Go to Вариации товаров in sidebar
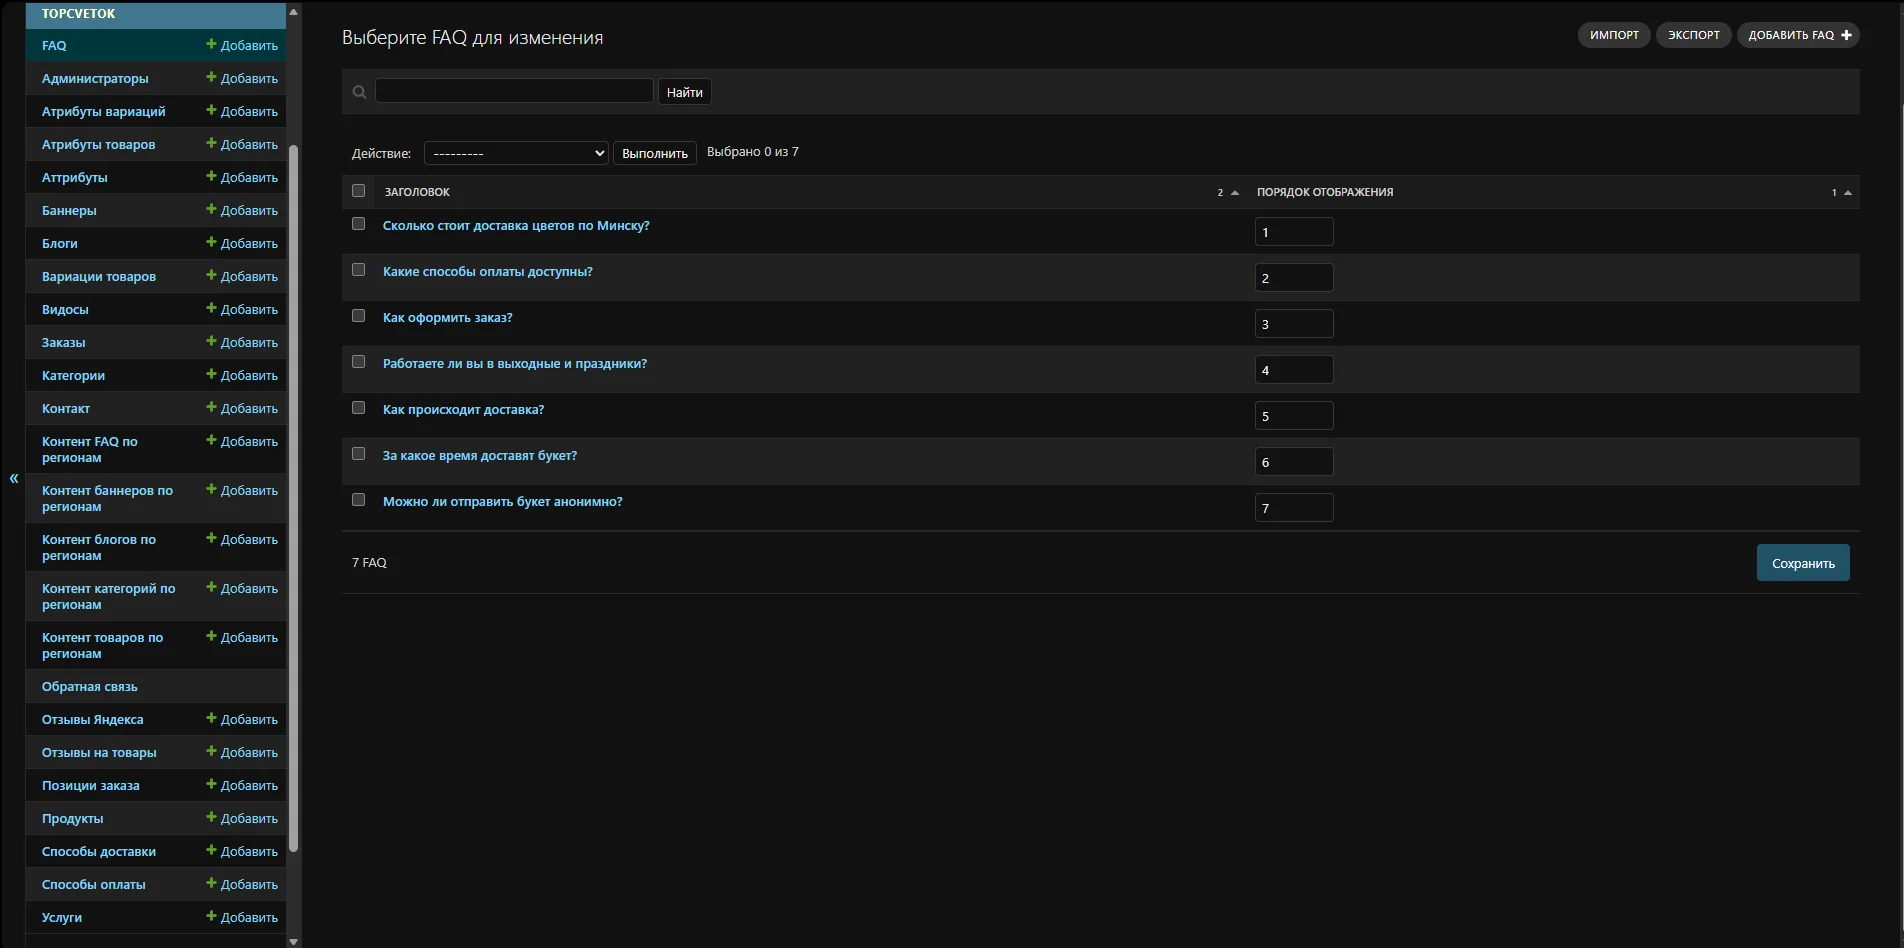Viewport: 1904px width, 948px height. click(99, 276)
